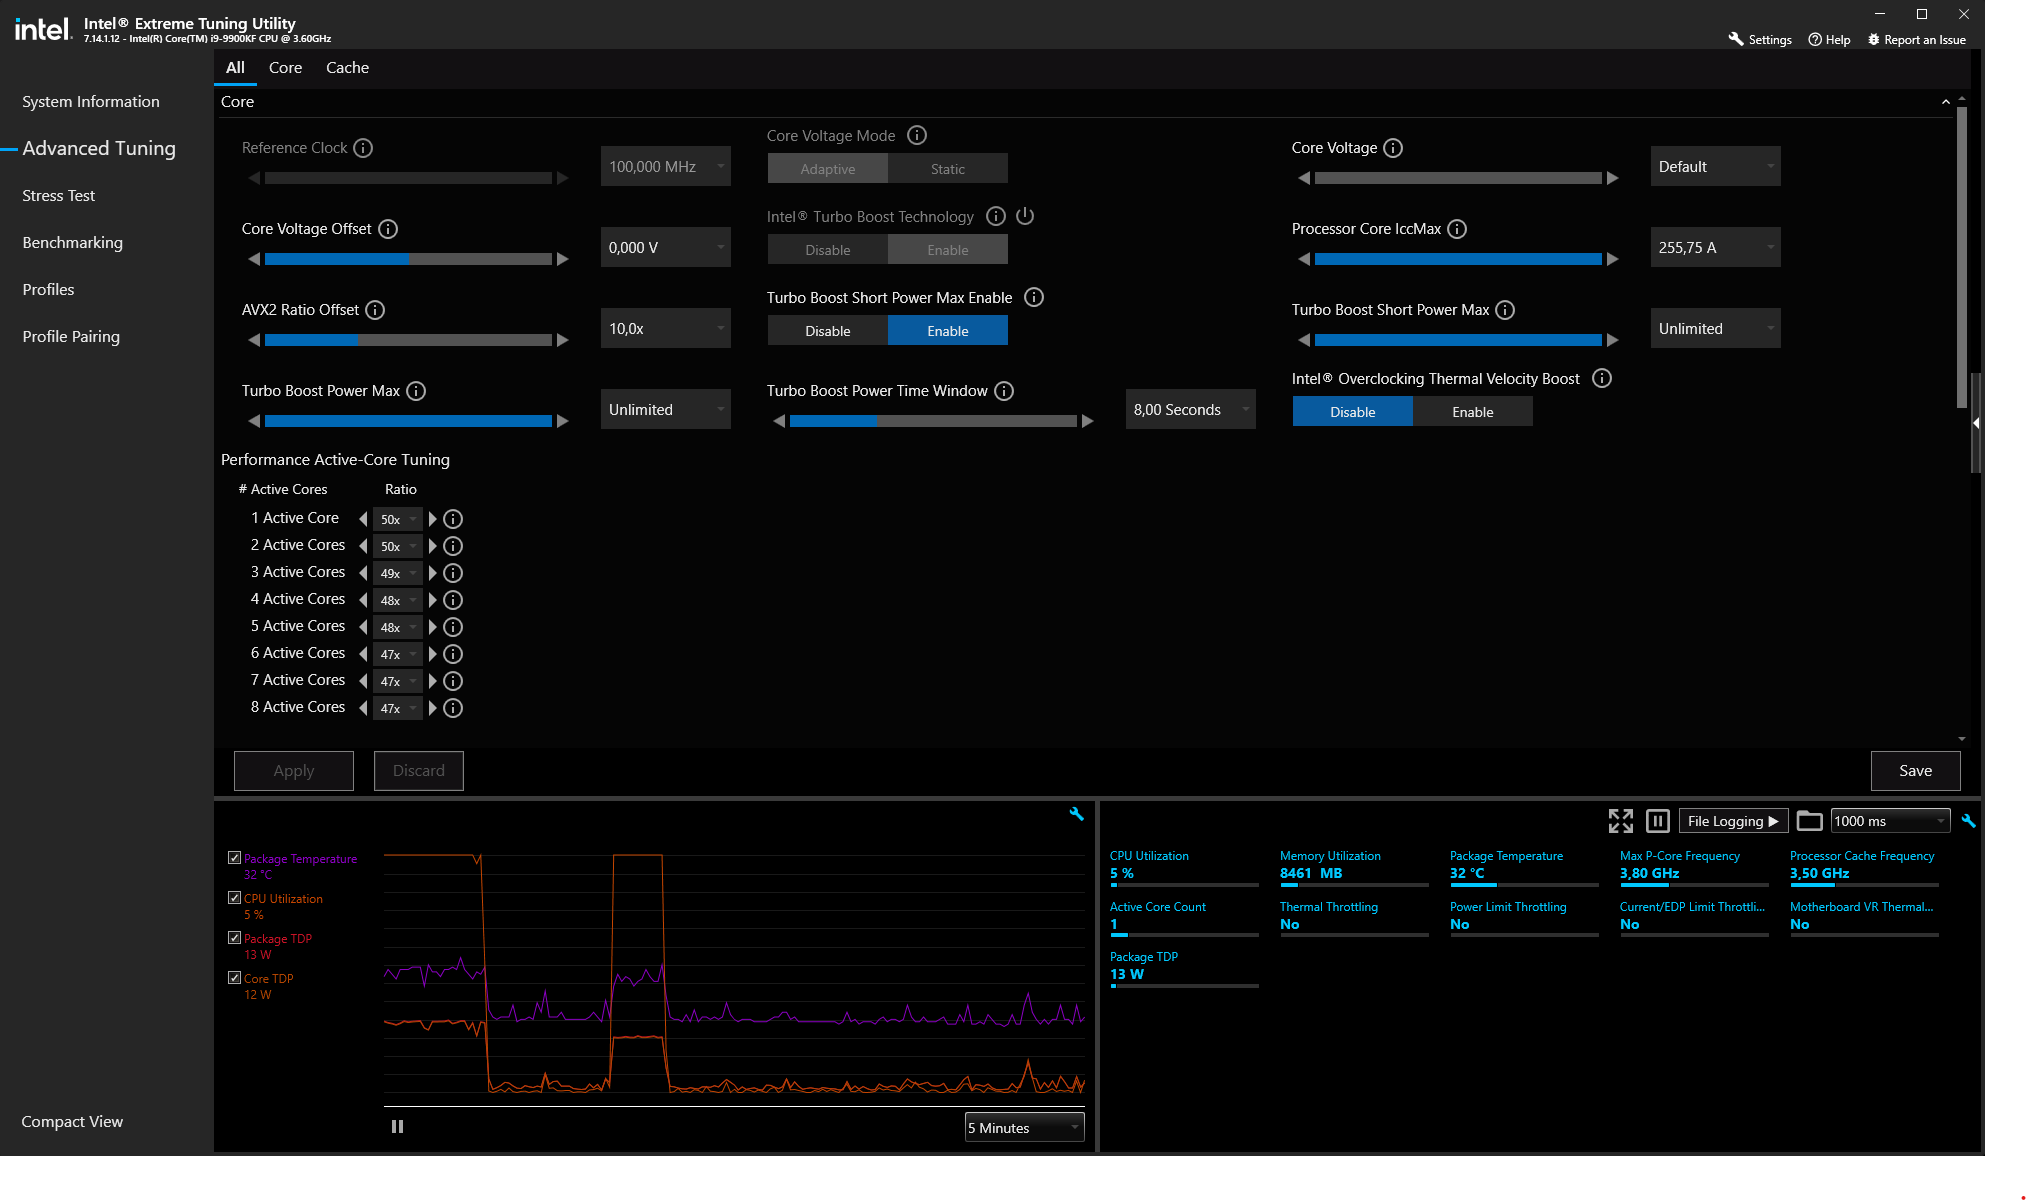This screenshot has height=1201, width=2027.
Task: Toggle Core TDP graph checkbox
Action: point(234,978)
